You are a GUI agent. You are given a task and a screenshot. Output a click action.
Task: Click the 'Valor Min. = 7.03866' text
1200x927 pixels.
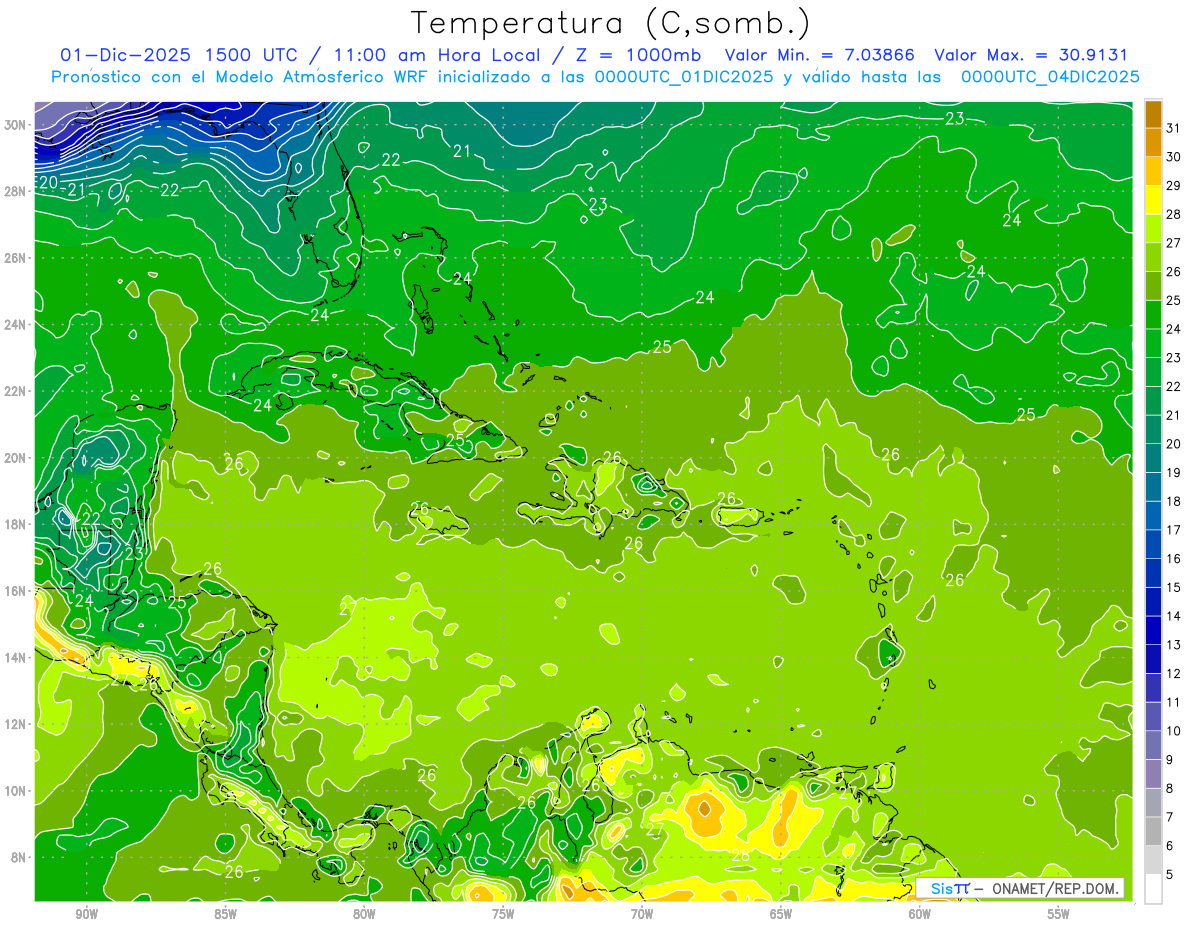(820, 55)
